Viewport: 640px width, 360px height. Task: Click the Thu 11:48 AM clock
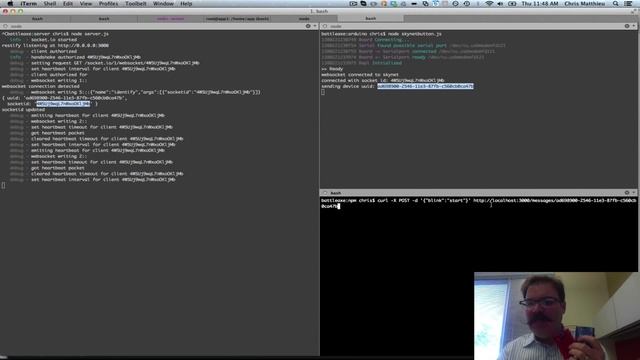coord(540,4)
